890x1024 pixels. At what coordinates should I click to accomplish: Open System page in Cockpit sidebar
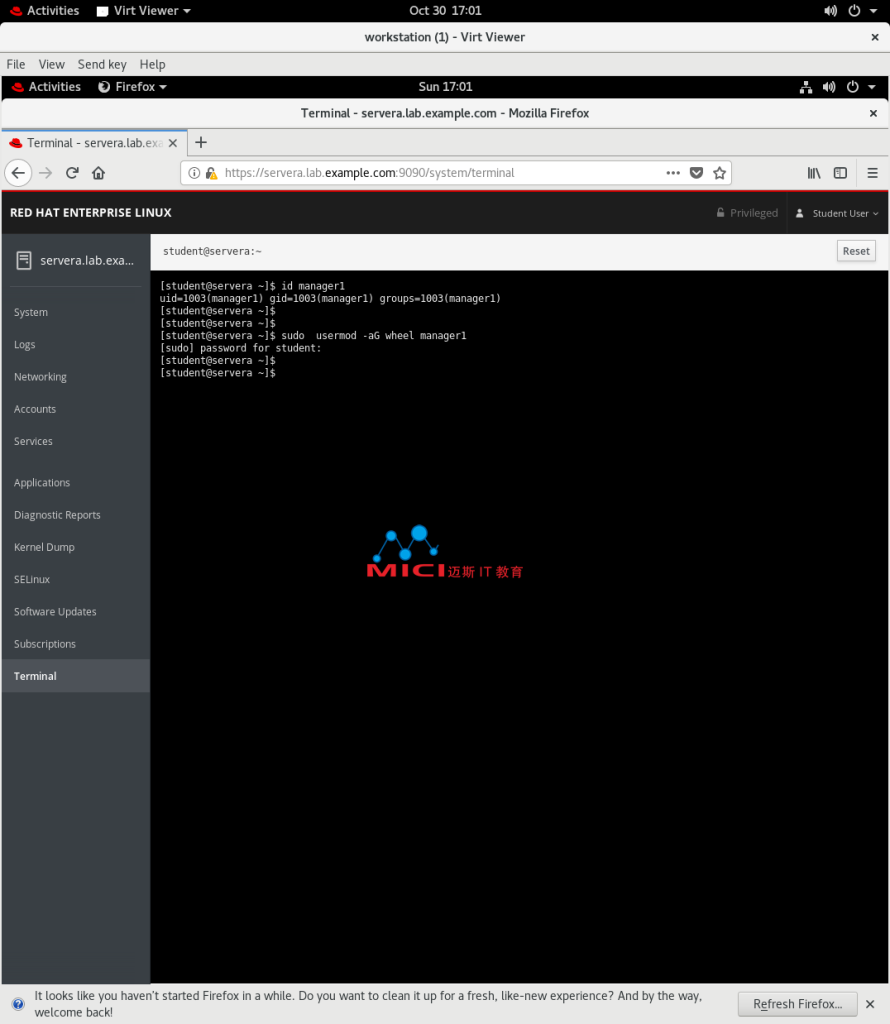(x=76, y=312)
